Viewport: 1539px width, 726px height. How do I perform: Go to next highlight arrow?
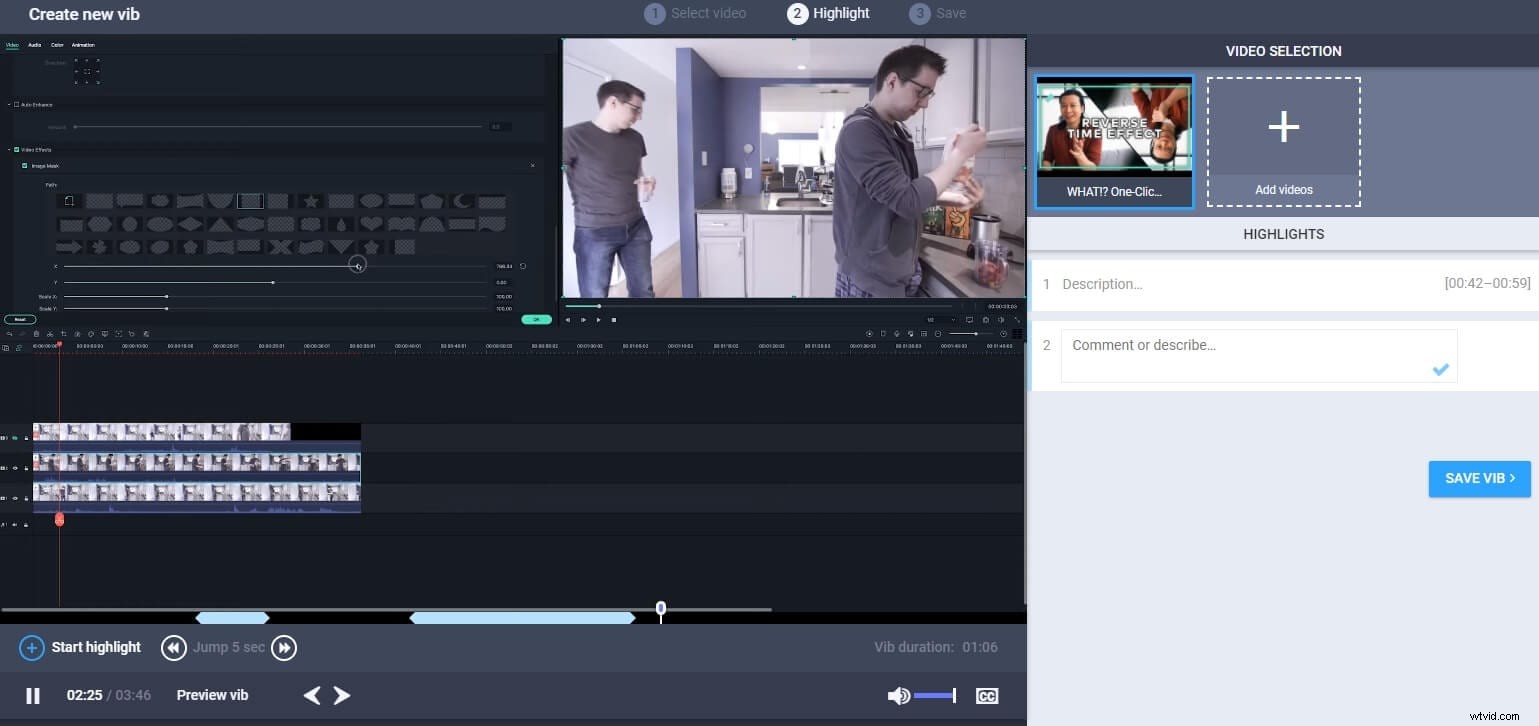point(342,695)
